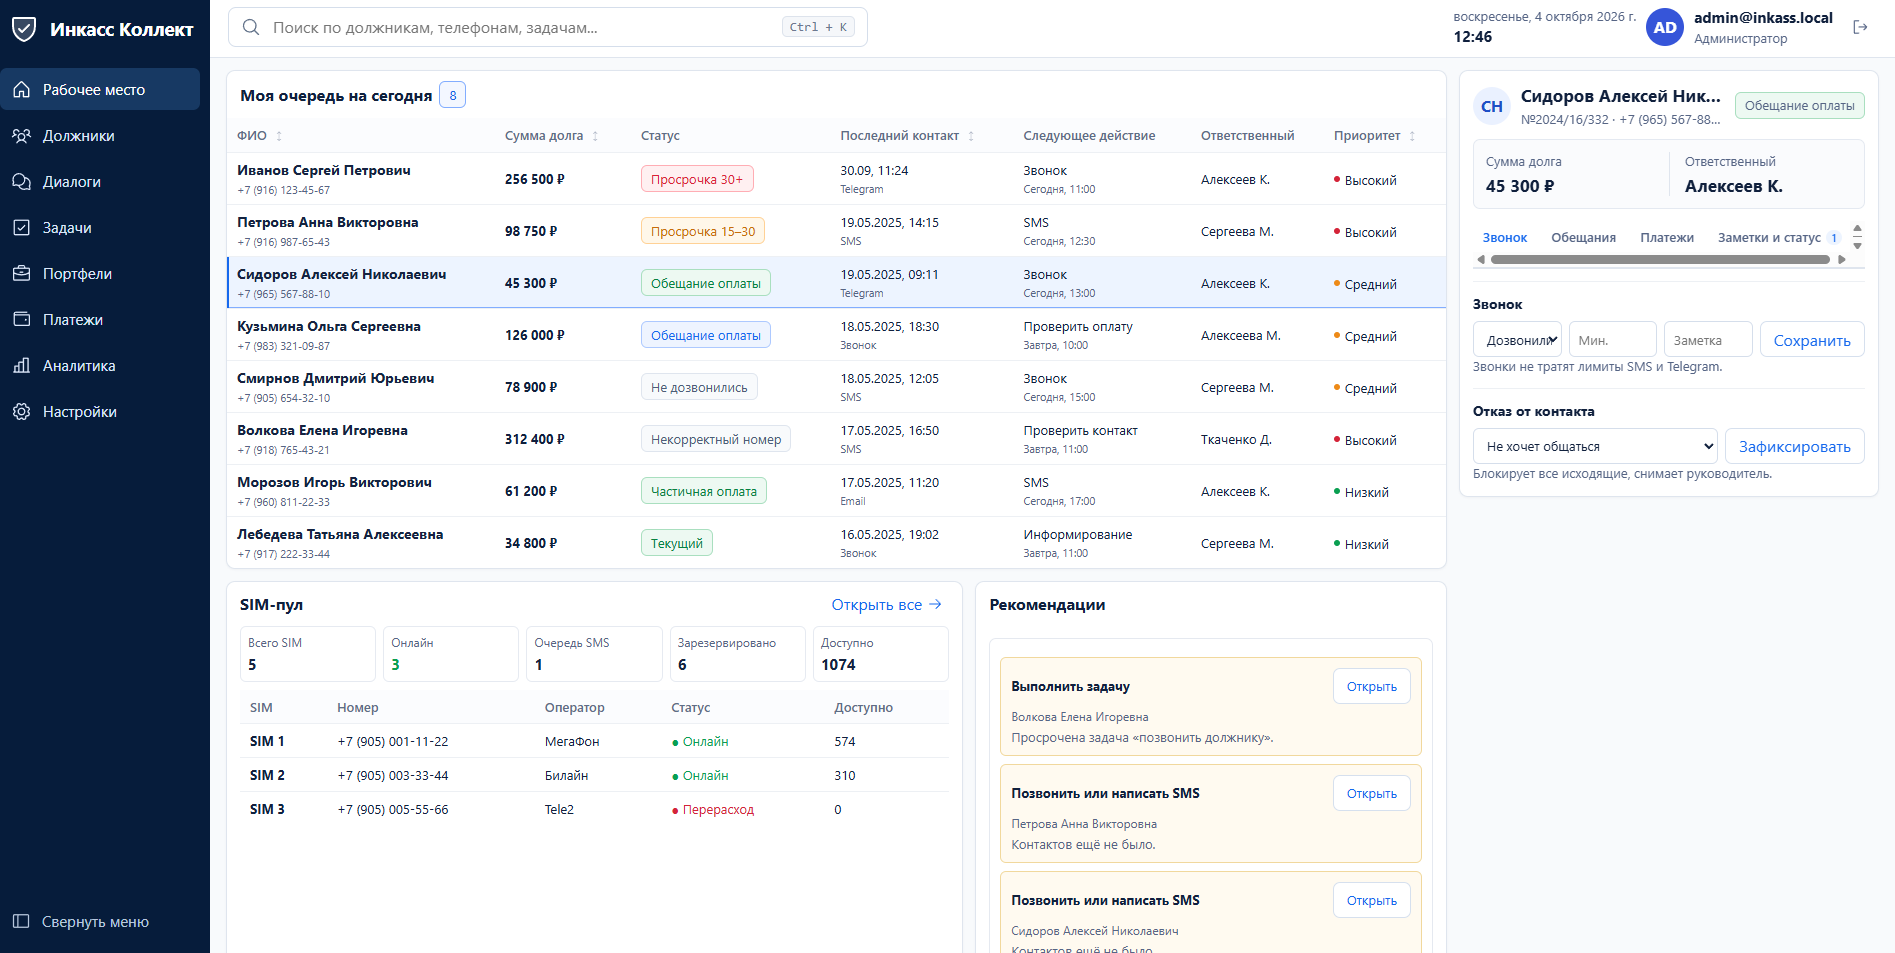Click the AD user avatar
Viewport: 1895px width, 953px height.
tap(1665, 27)
